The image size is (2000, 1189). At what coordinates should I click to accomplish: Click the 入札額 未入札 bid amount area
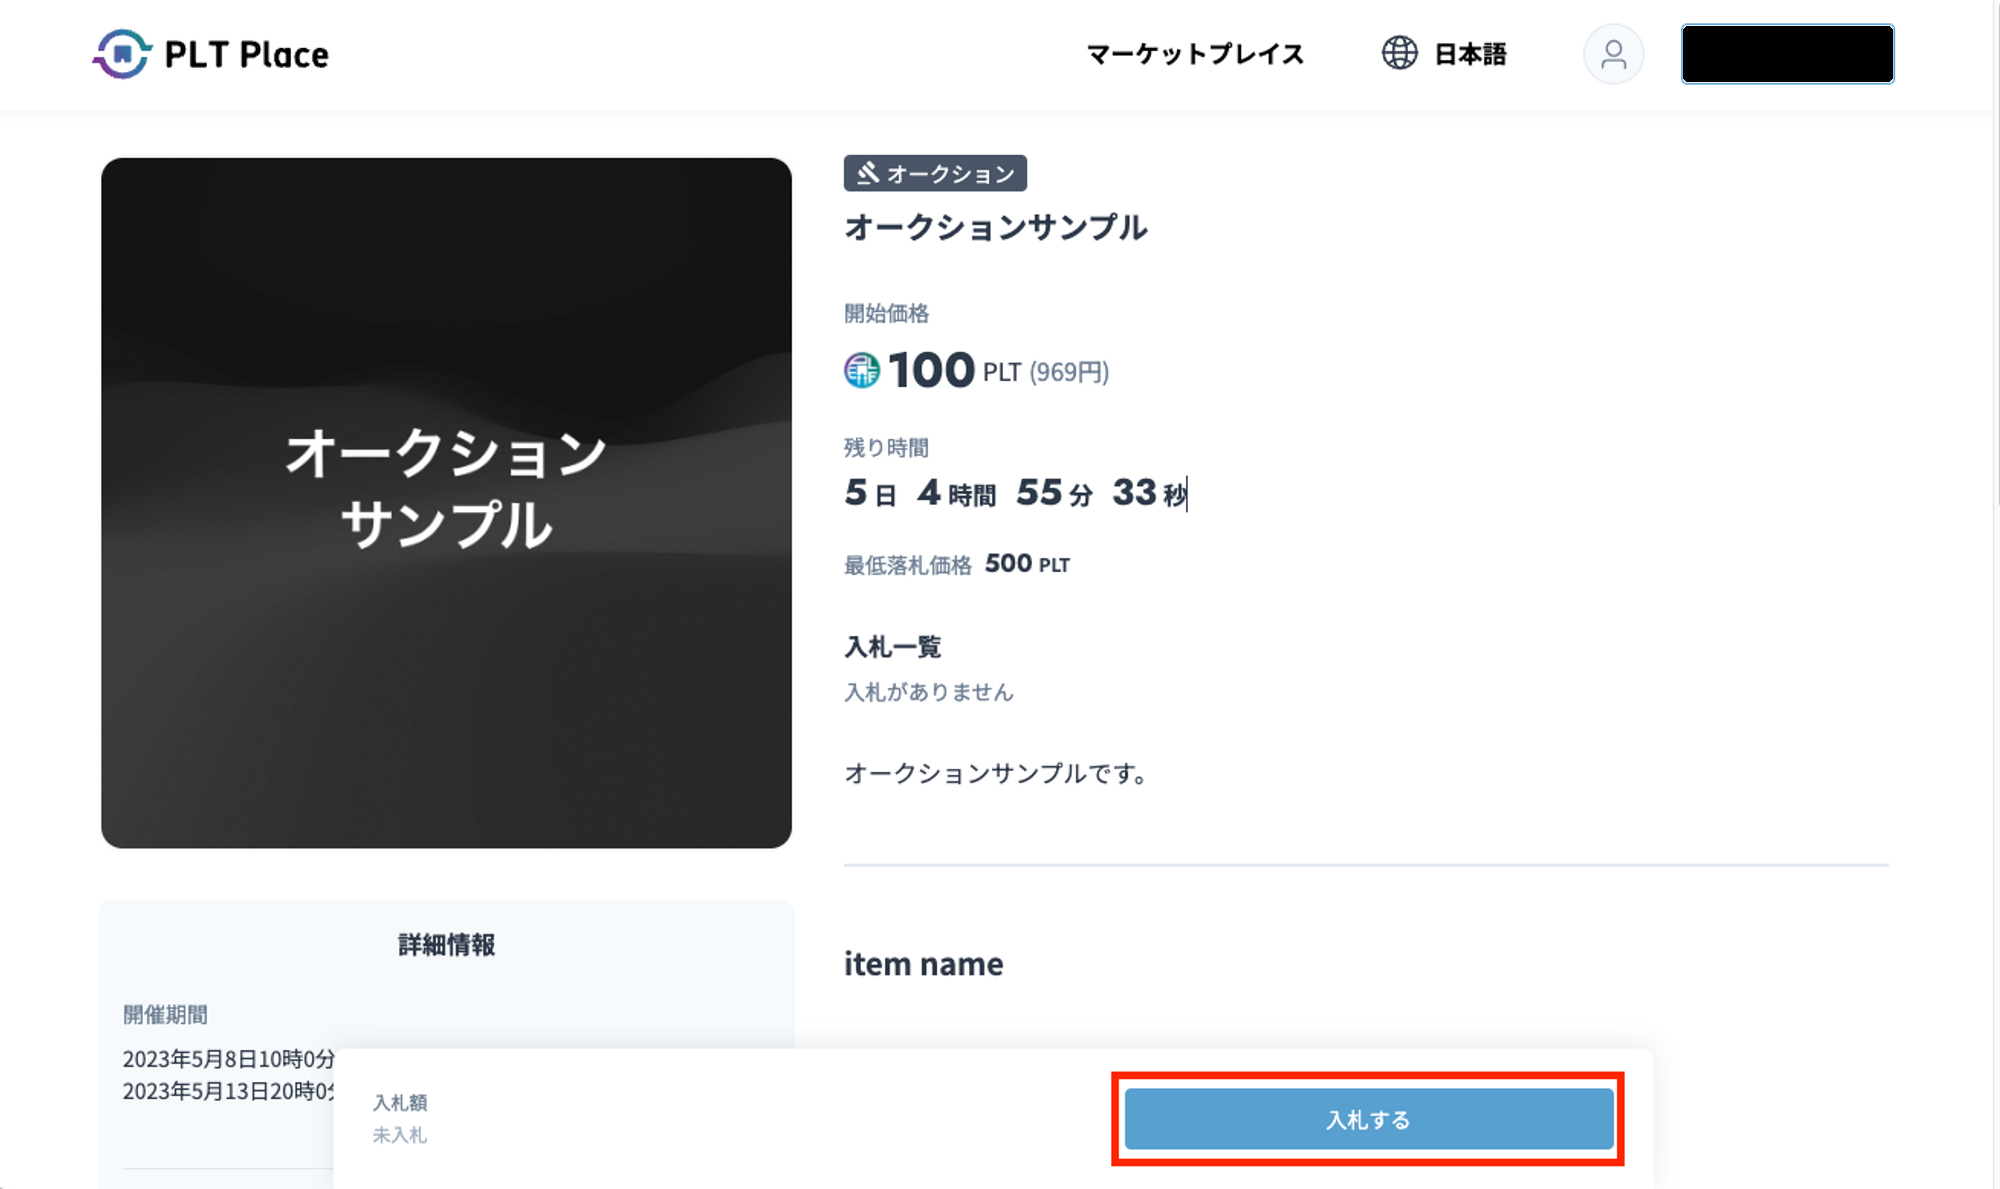[x=400, y=1118]
